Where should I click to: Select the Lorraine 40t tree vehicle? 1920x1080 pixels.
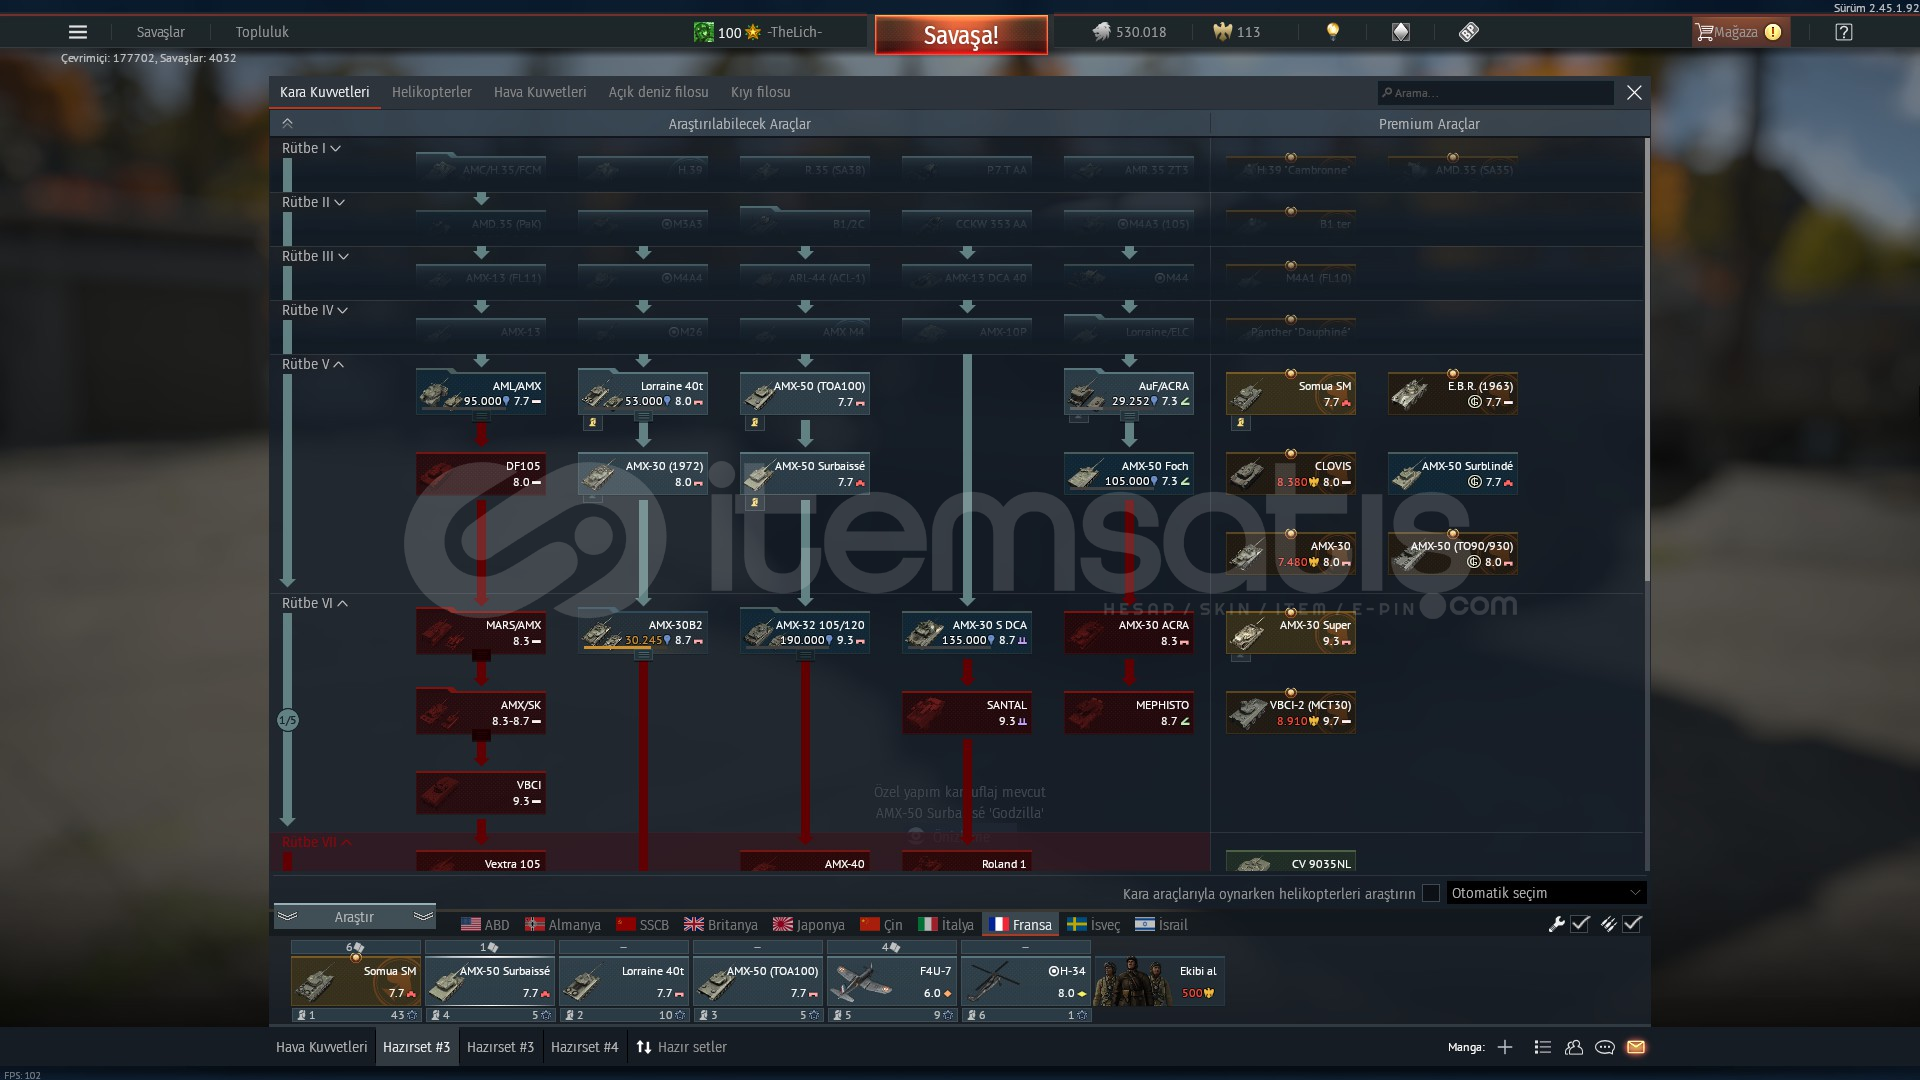coord(643,393)
